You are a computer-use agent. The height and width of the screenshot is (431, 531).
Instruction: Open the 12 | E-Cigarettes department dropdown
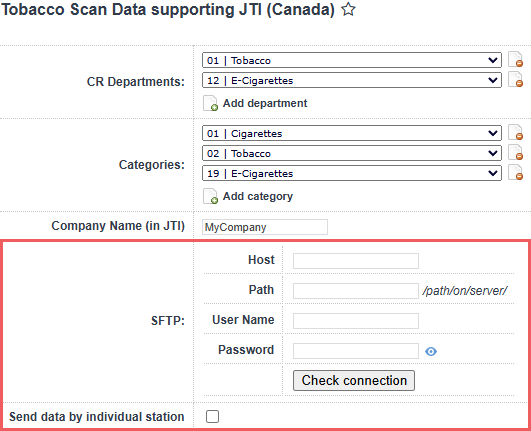click(x=352, y=80)
